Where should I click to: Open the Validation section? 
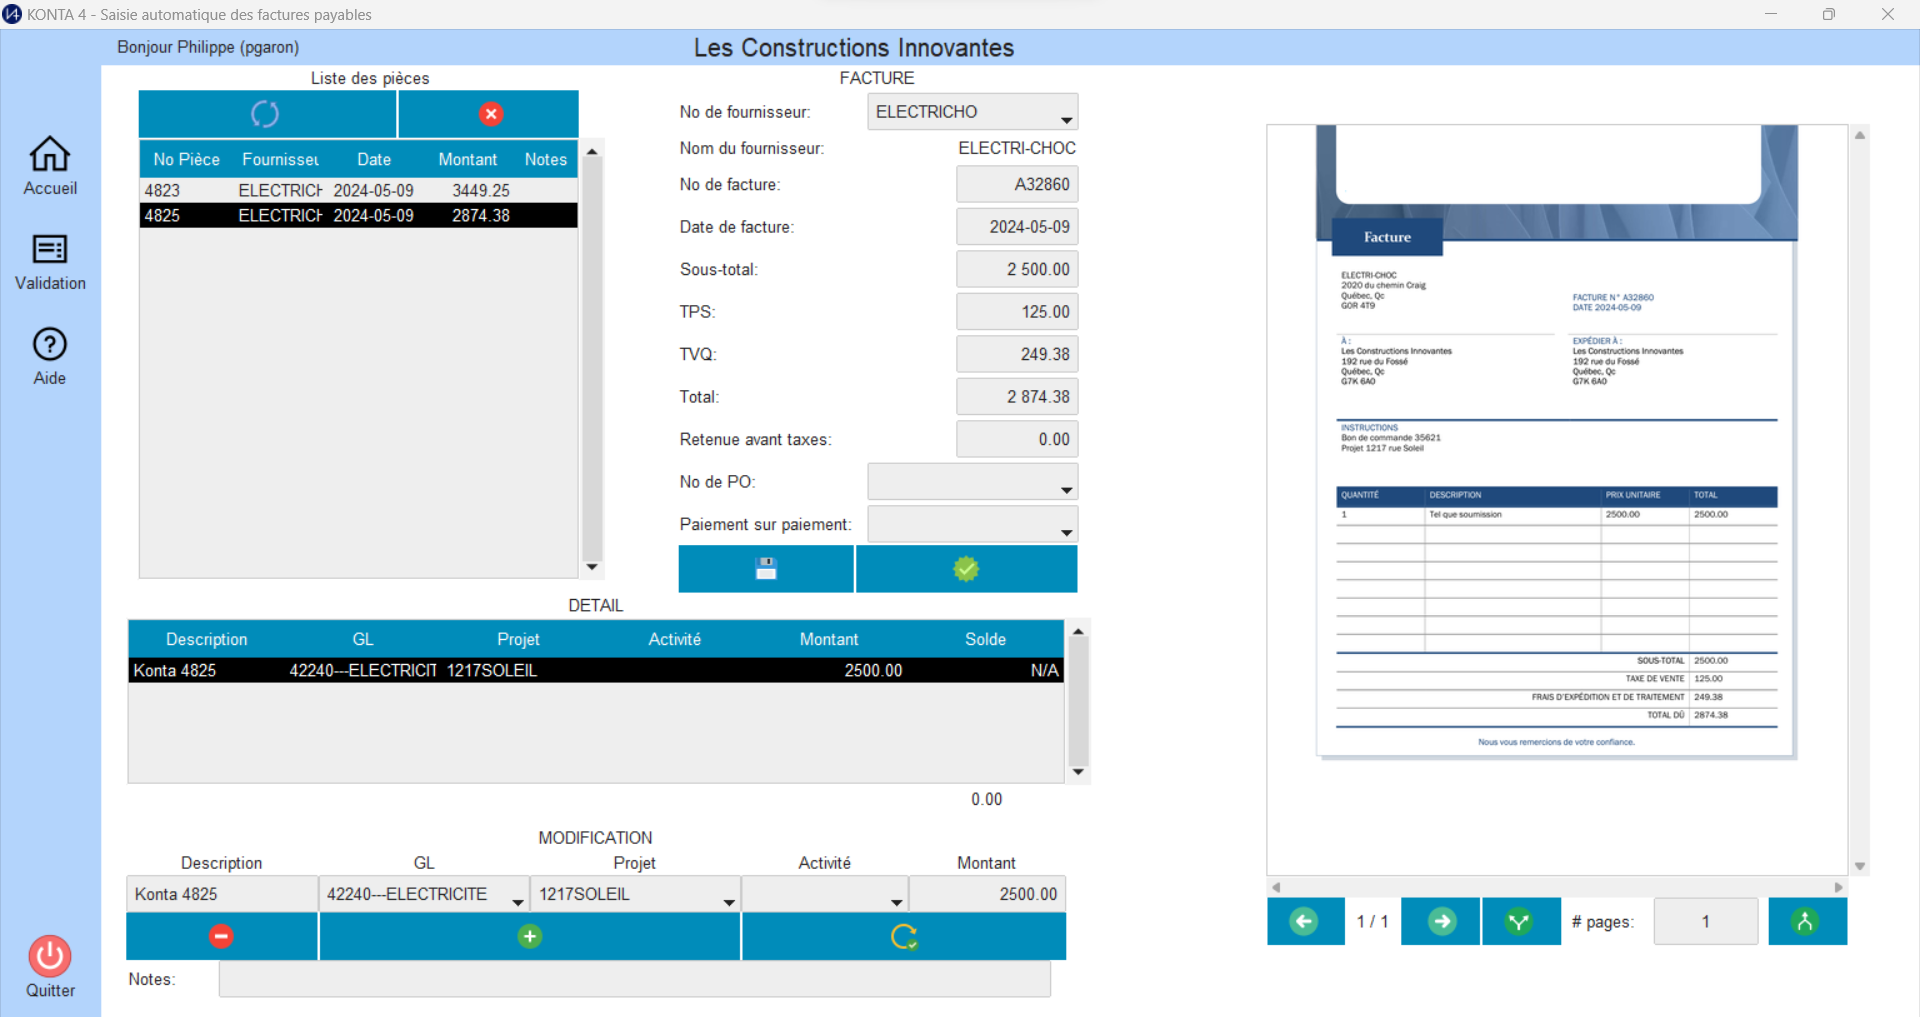pos(50,261)
